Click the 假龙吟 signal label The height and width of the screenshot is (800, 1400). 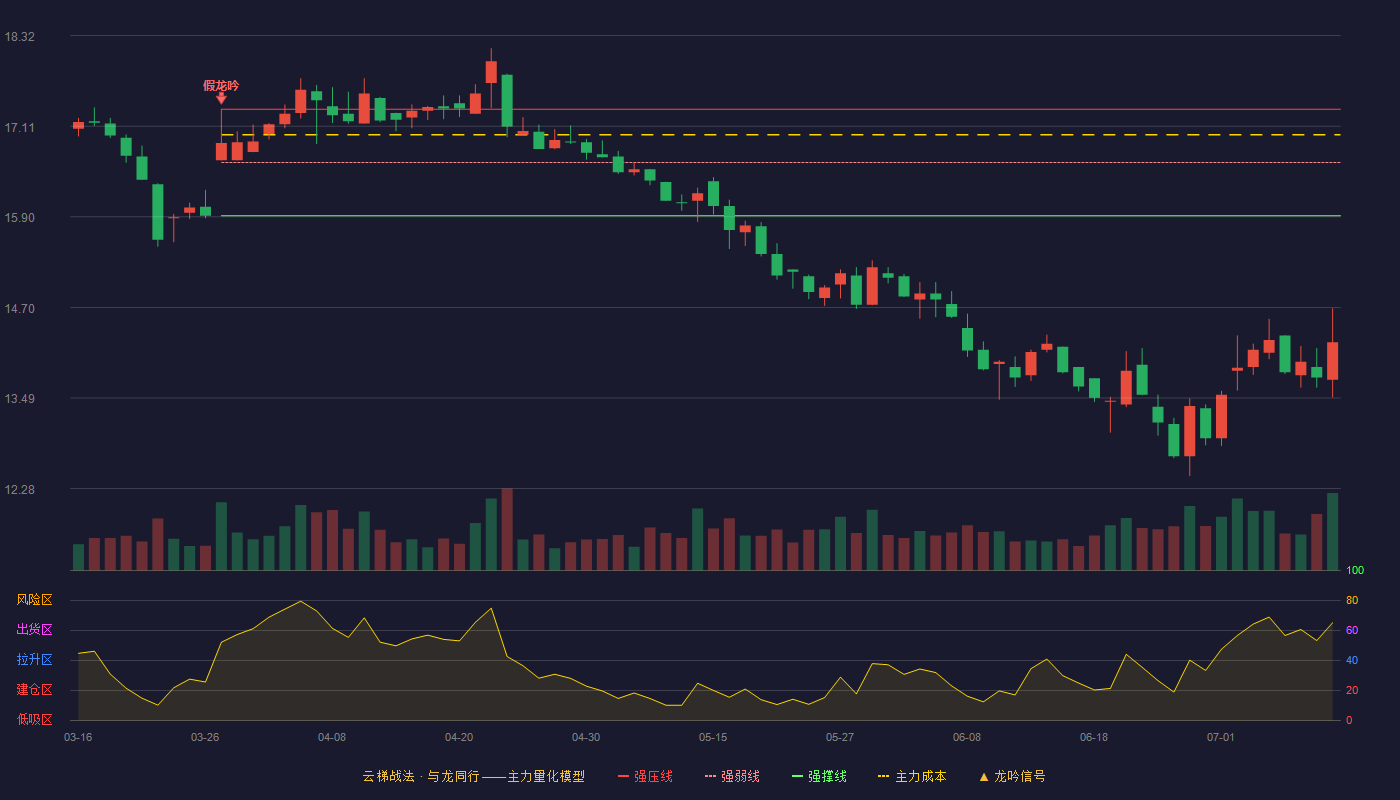click(221, 85)
